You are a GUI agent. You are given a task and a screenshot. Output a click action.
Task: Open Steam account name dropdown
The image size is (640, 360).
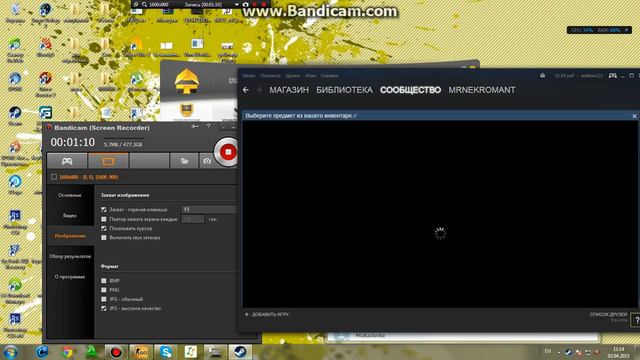[591, 76]
